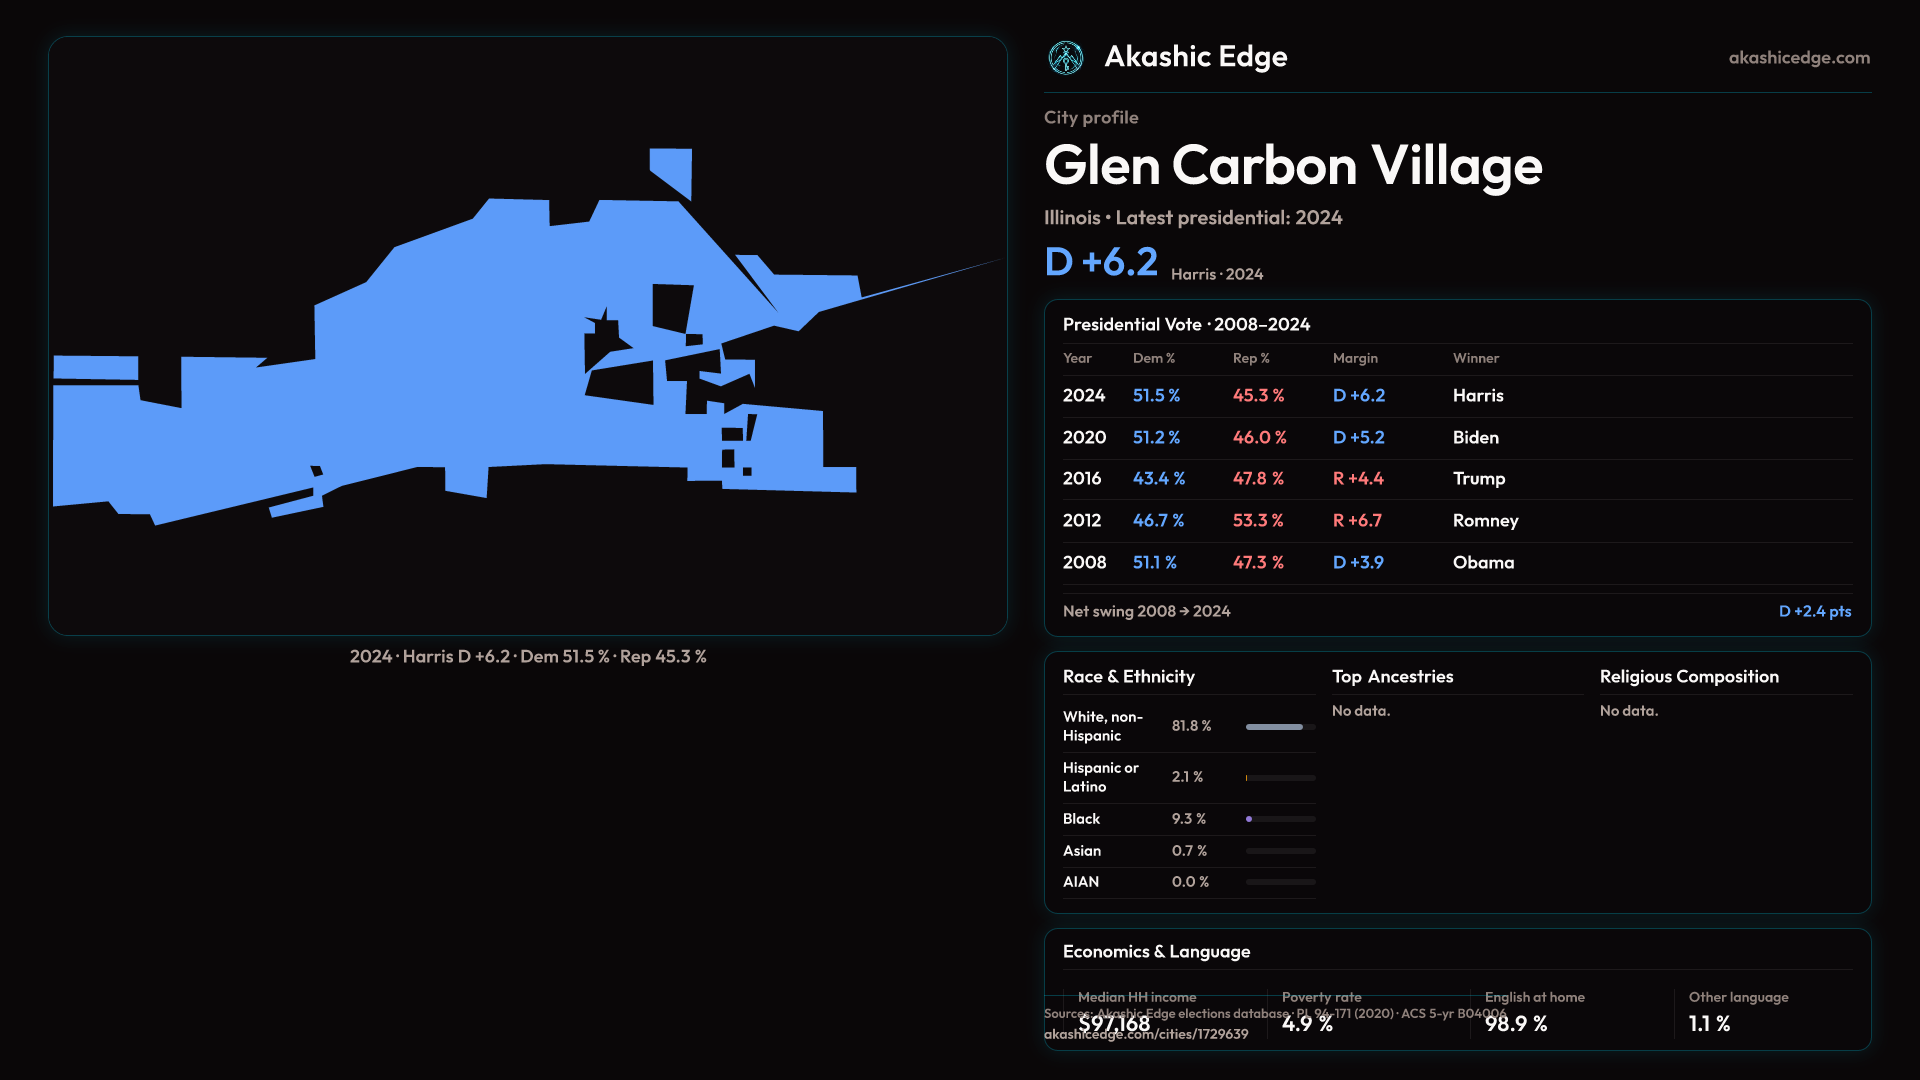Click the Race & Ethnicity section heading
The image size is (1920, 1080).
coord(1128,677)
